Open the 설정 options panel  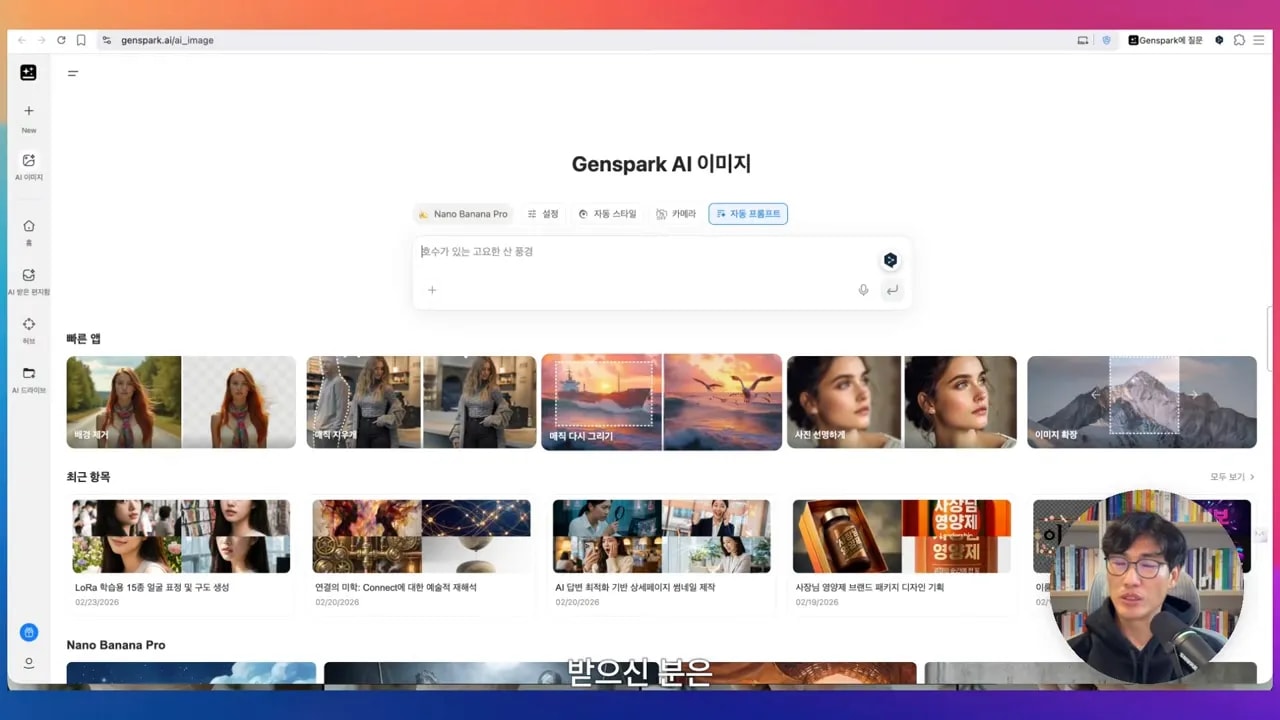click(542, 213)
